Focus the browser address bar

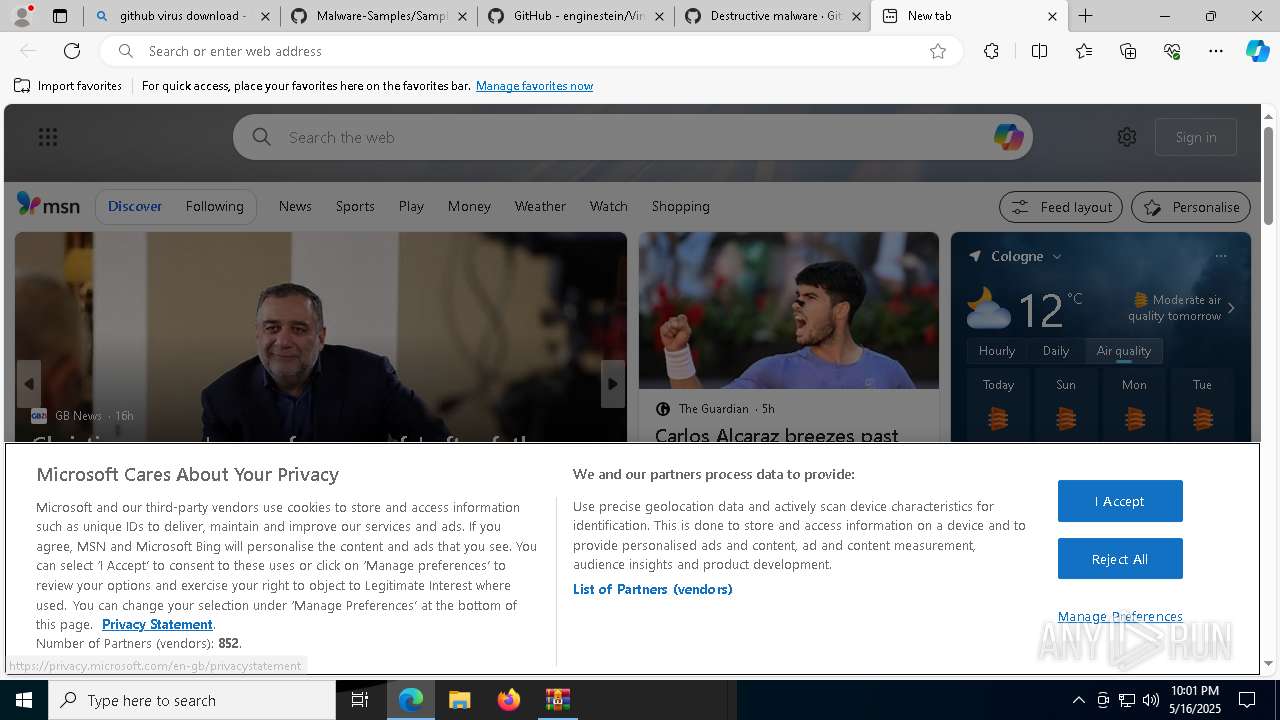click(x=530, y=51)
